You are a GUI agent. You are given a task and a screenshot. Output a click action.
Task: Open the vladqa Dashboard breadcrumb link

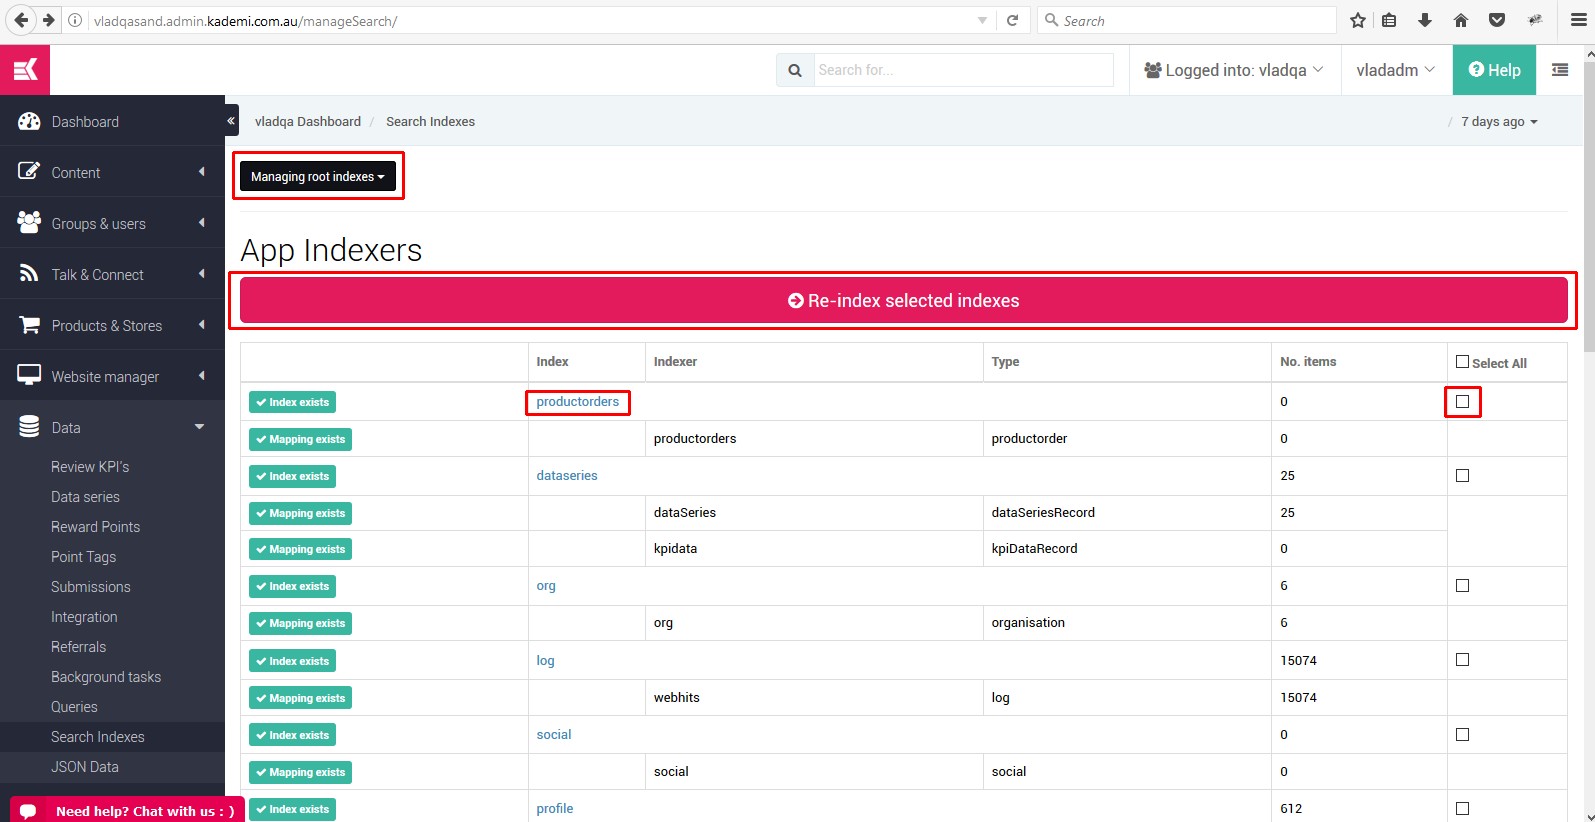[x=307, y=121]
